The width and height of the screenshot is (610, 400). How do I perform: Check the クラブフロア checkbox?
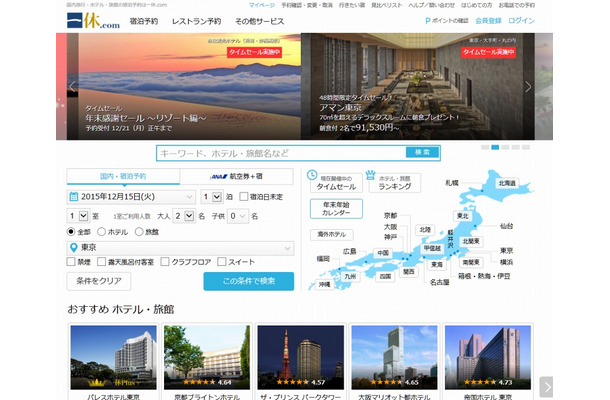click(x=165, y=261)
